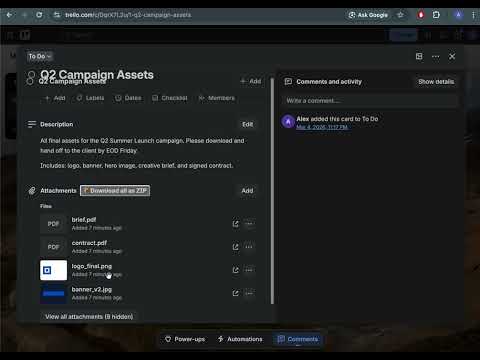
Task: Select the Comments tab
Action: pos(298,339)
